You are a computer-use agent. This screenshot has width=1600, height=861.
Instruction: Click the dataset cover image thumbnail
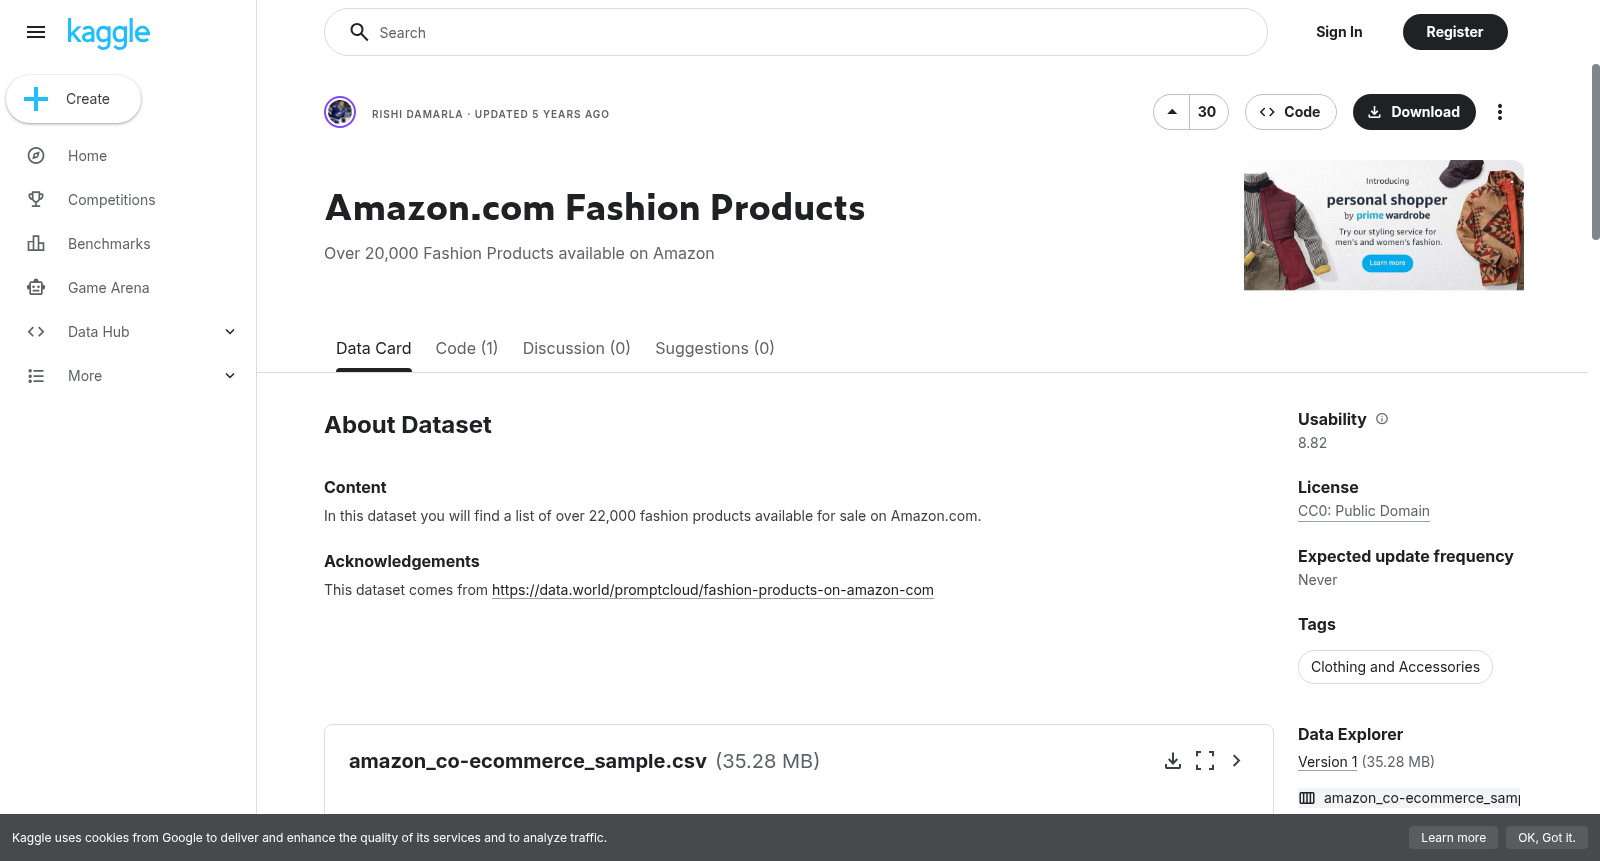(1384, 225)
